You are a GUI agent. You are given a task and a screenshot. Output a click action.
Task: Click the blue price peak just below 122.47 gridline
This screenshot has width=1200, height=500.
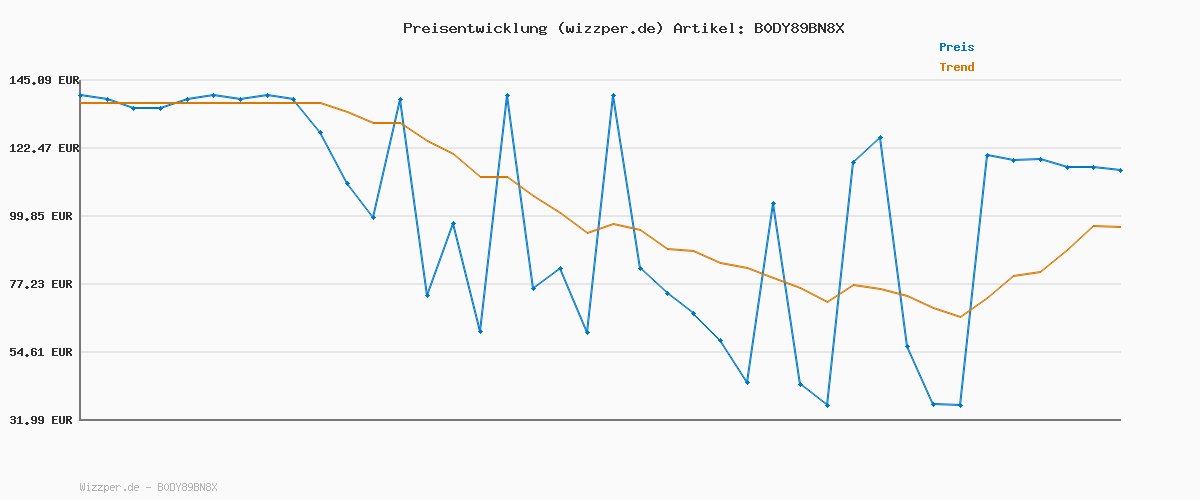coord(880,137)
